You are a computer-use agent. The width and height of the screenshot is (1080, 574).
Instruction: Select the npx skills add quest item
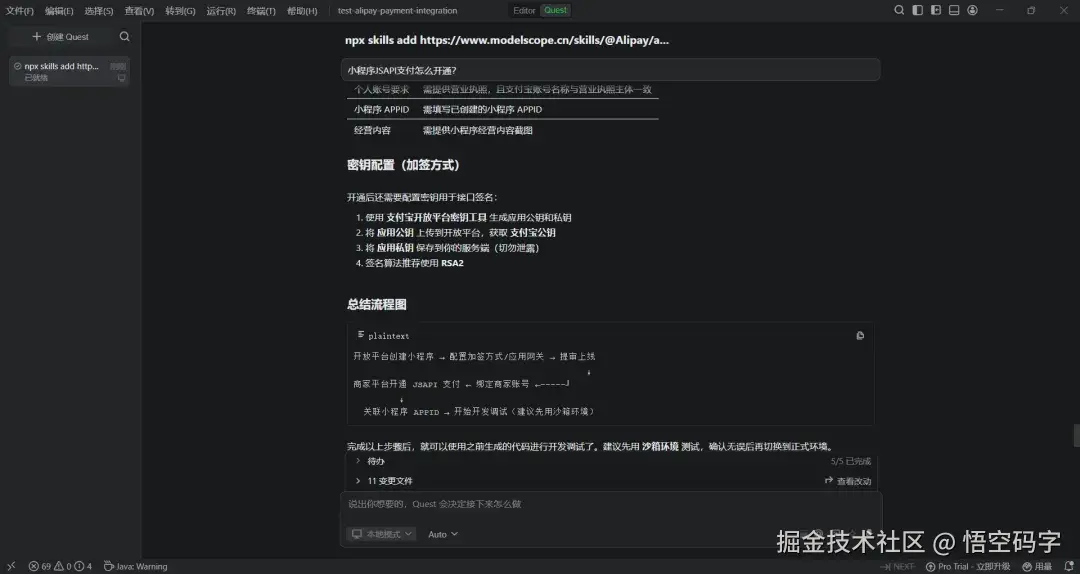tap(69, 71)
